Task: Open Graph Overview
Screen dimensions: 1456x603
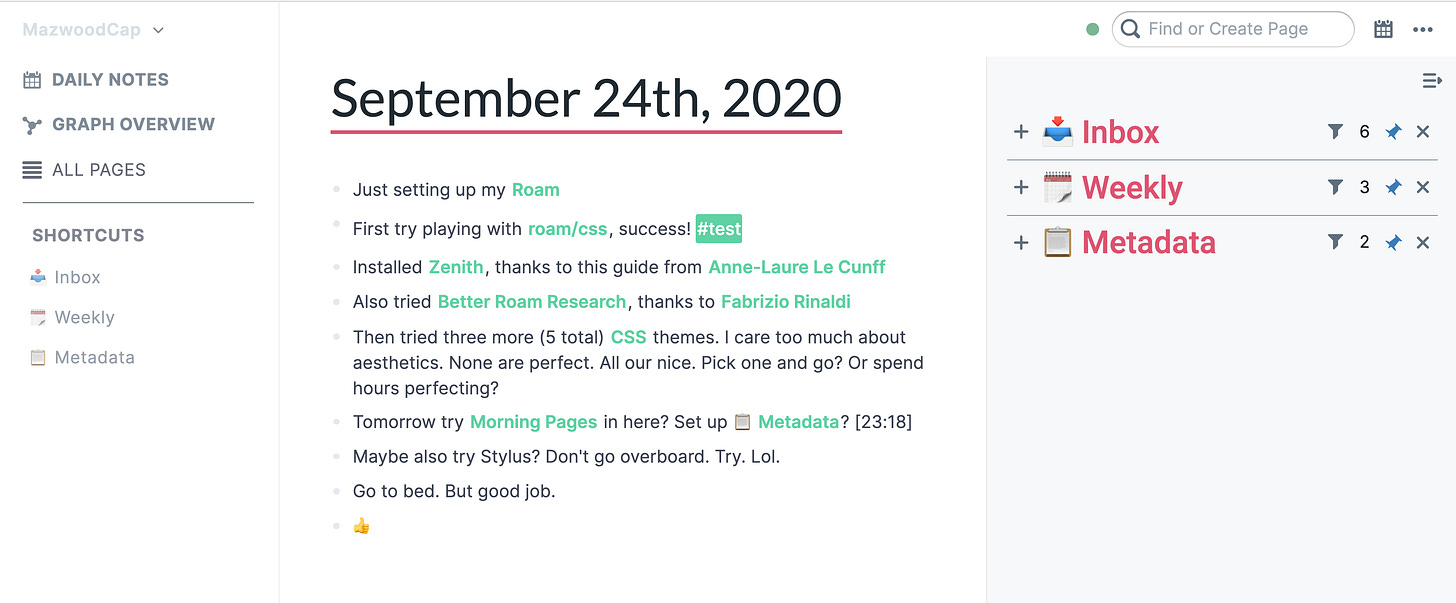Action: click(133, 124)
